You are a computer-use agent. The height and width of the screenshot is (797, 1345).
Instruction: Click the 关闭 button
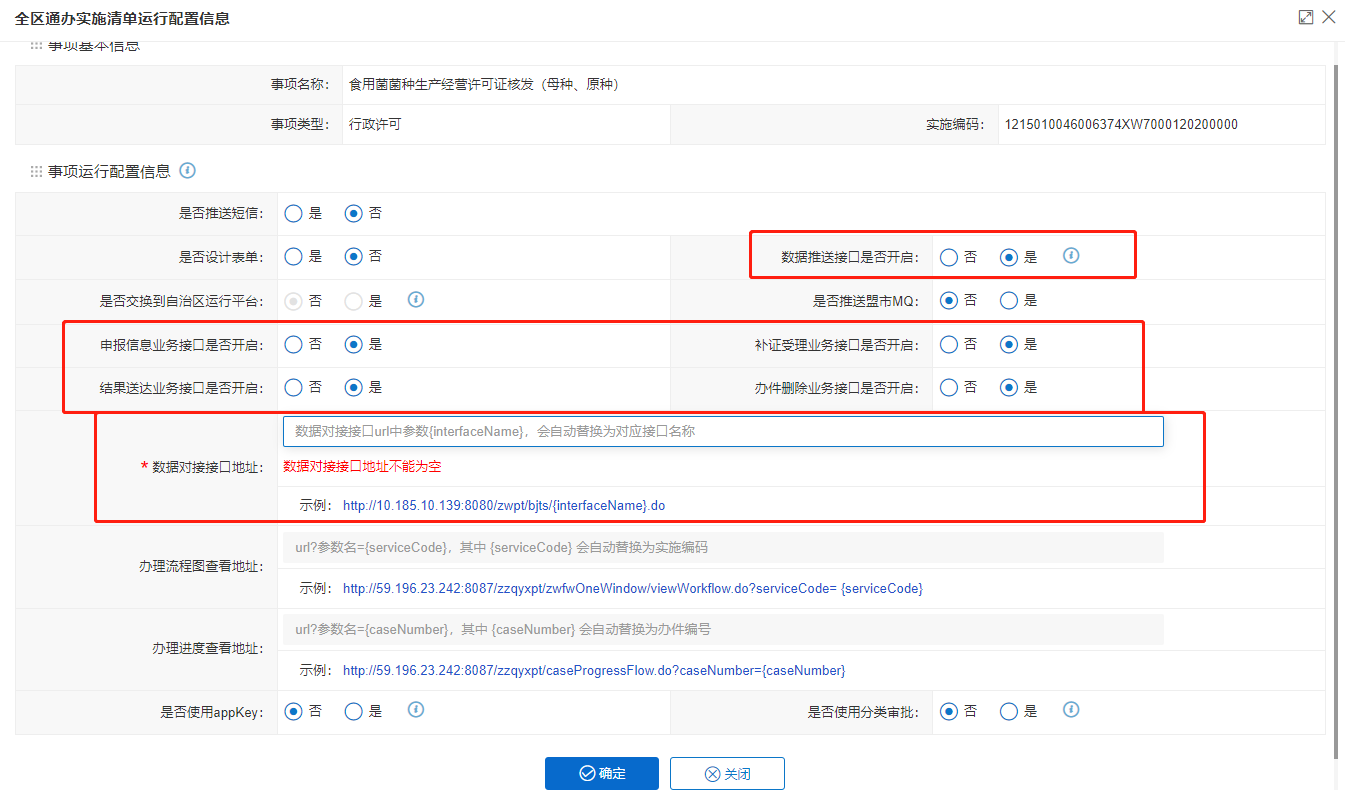coord(727,773)
